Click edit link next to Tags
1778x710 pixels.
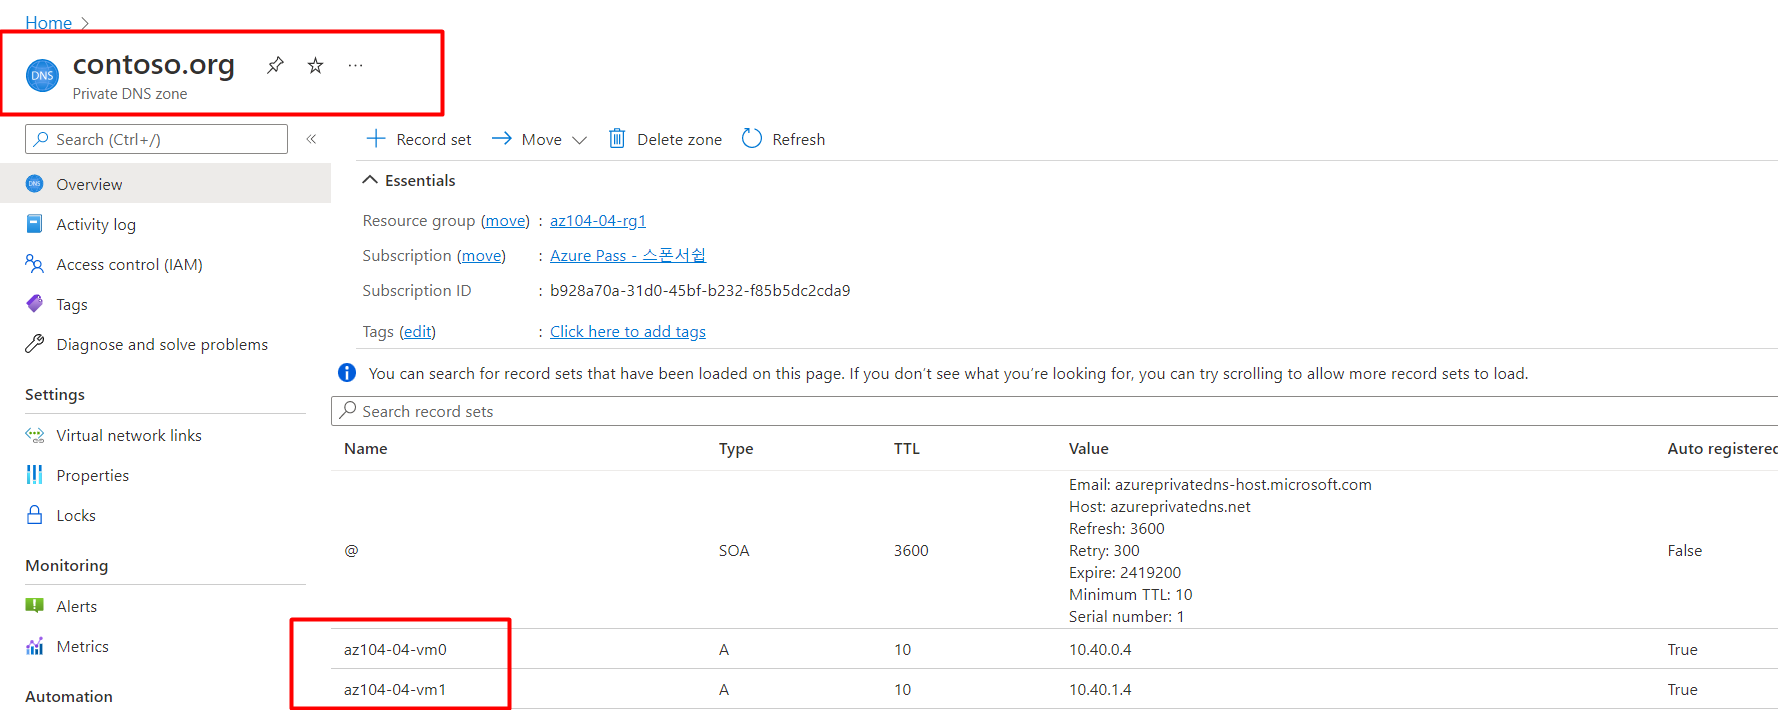coord(417,331)
